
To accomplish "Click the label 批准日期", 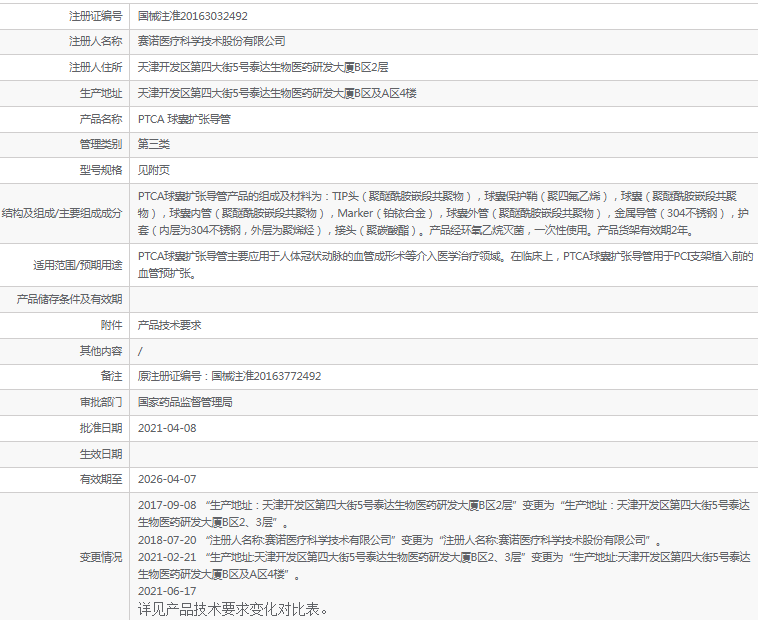I will pyautogui.click(x=101, y=428).
